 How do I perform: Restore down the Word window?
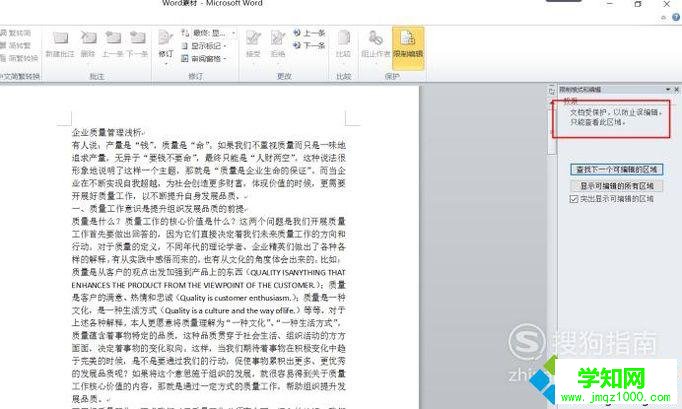pos(638,4)
